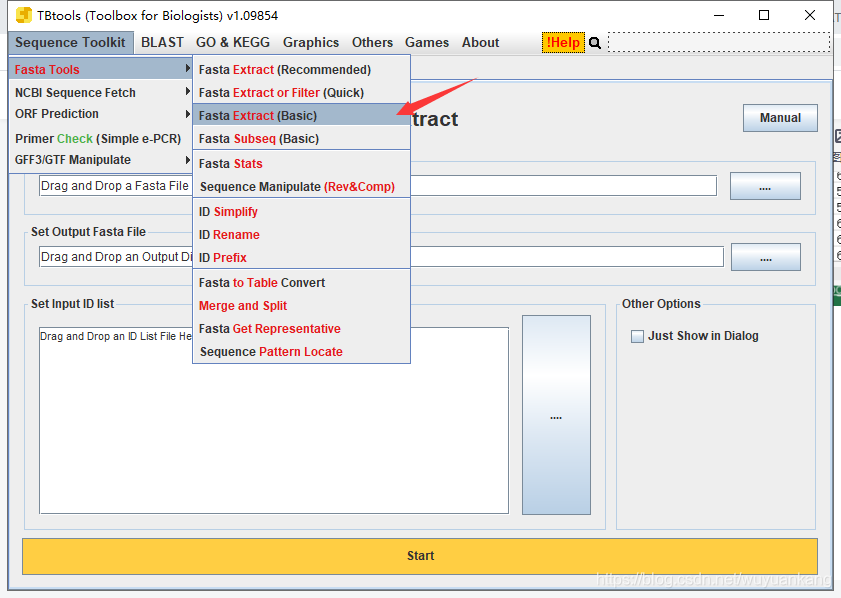Screen dimensions: 841x598
Task: Select ID Rename entry
Action: pos(301,235)
